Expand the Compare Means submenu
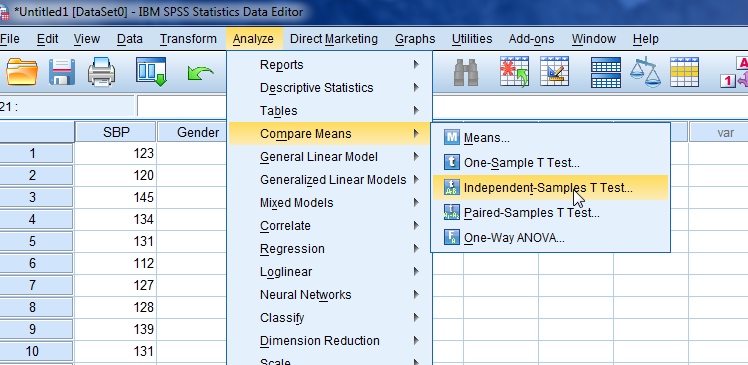Screen dimensions: 748x365 [330, 134]
